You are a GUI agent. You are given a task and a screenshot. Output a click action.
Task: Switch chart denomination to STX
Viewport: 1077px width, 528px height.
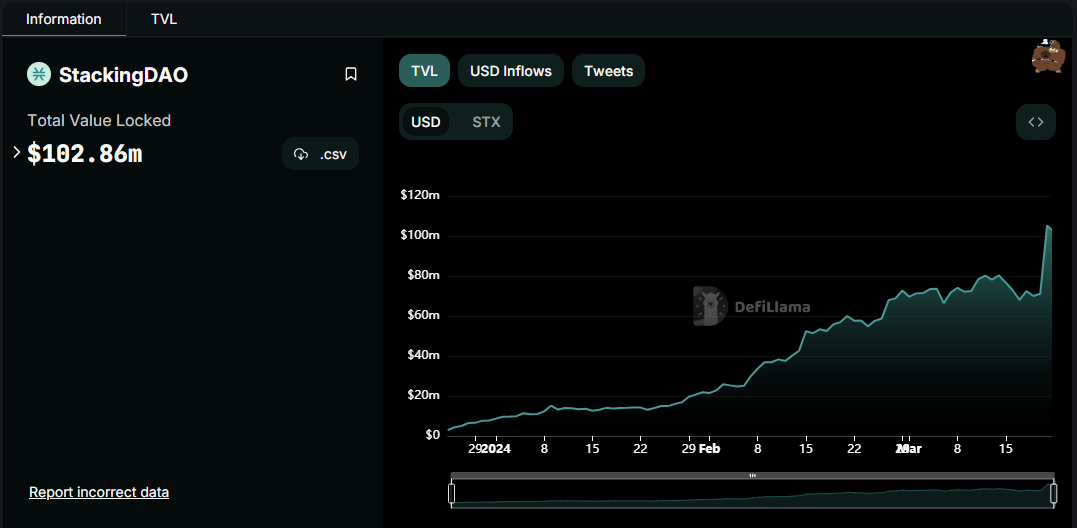tap(486, 122)
